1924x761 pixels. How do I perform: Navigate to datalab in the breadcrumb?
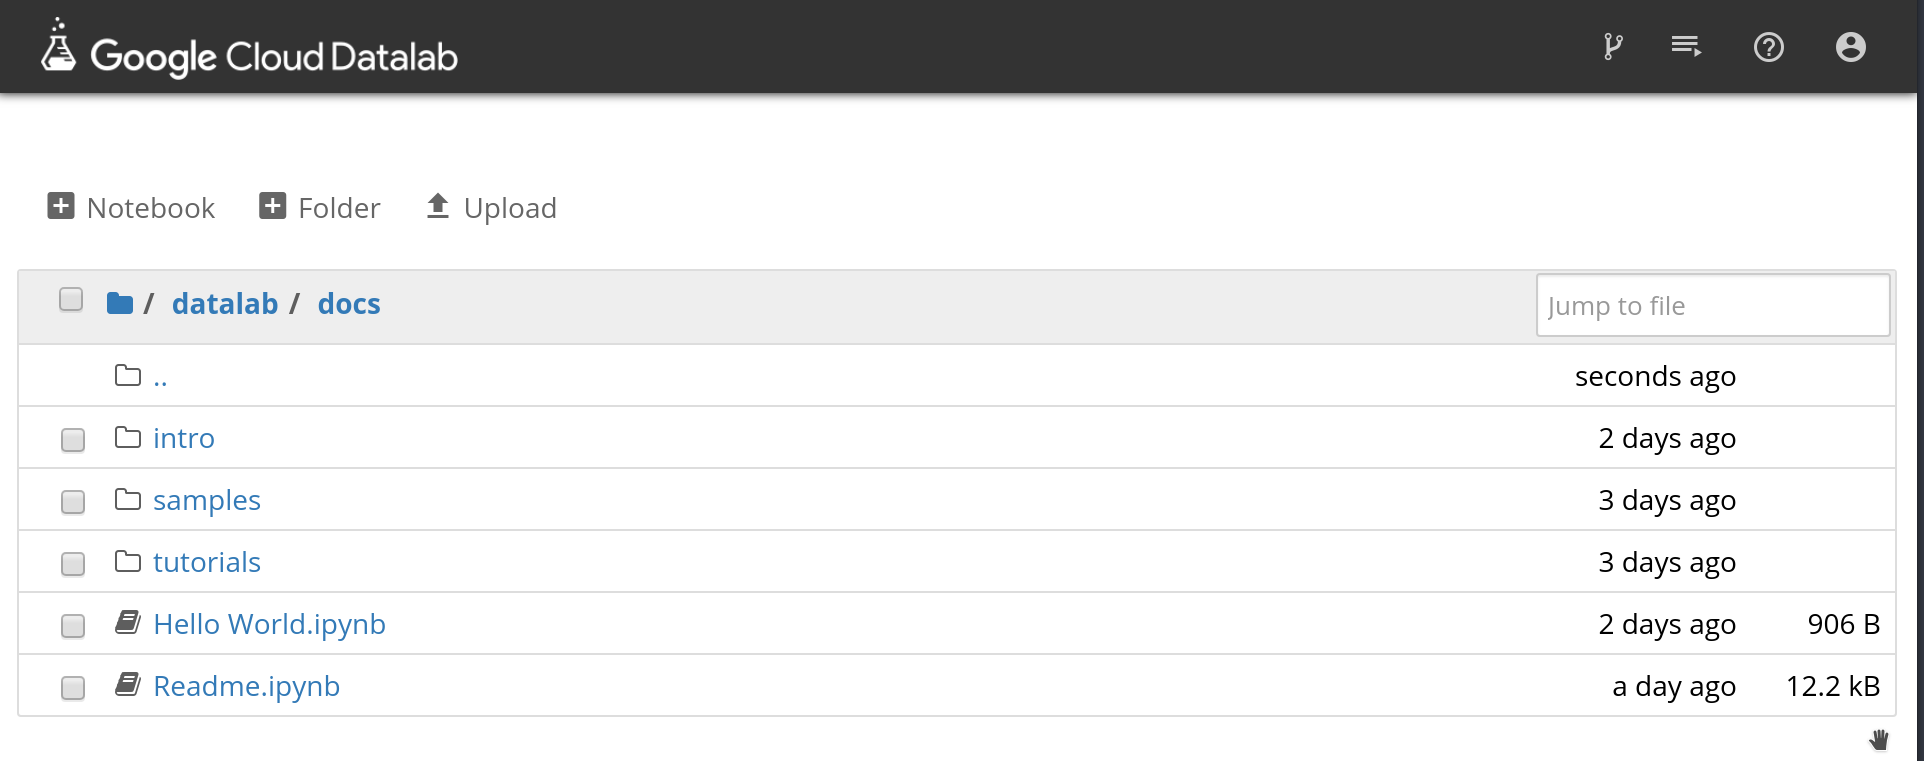[225, 304]
